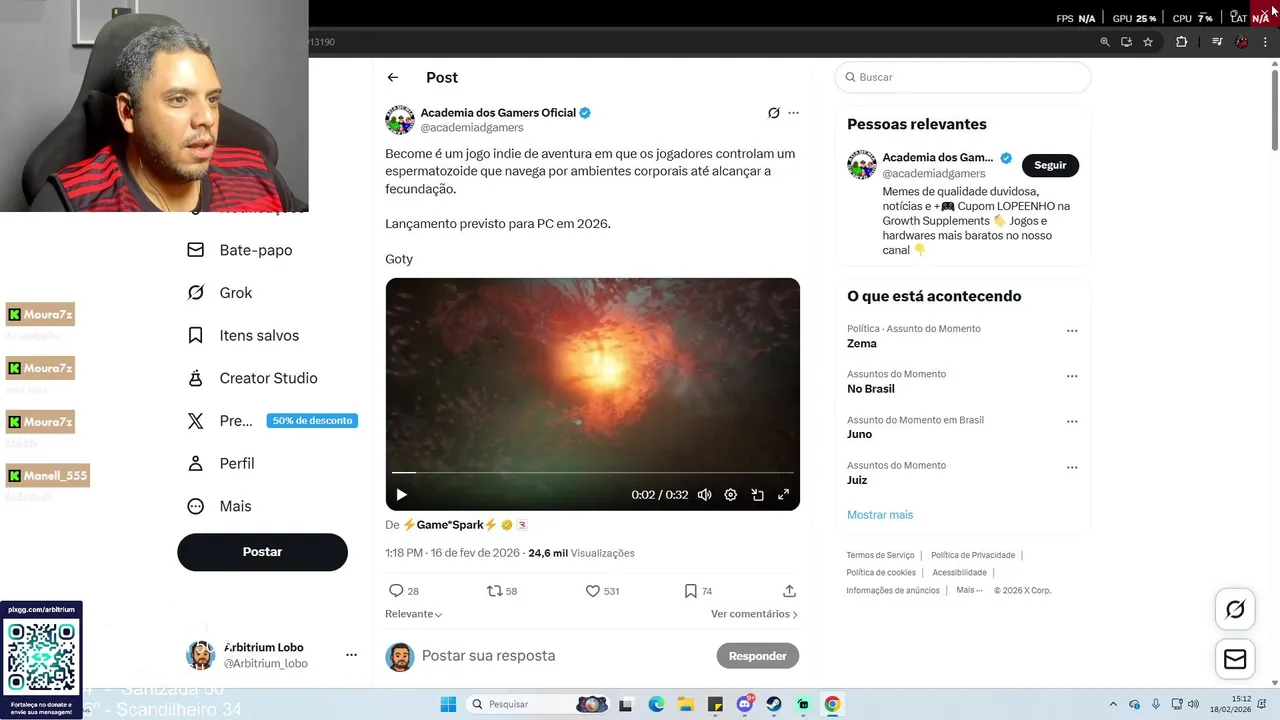Click the Postar button
This screenshot has height=720, width=1280.
pyautogui.click(x=262, y=552)
